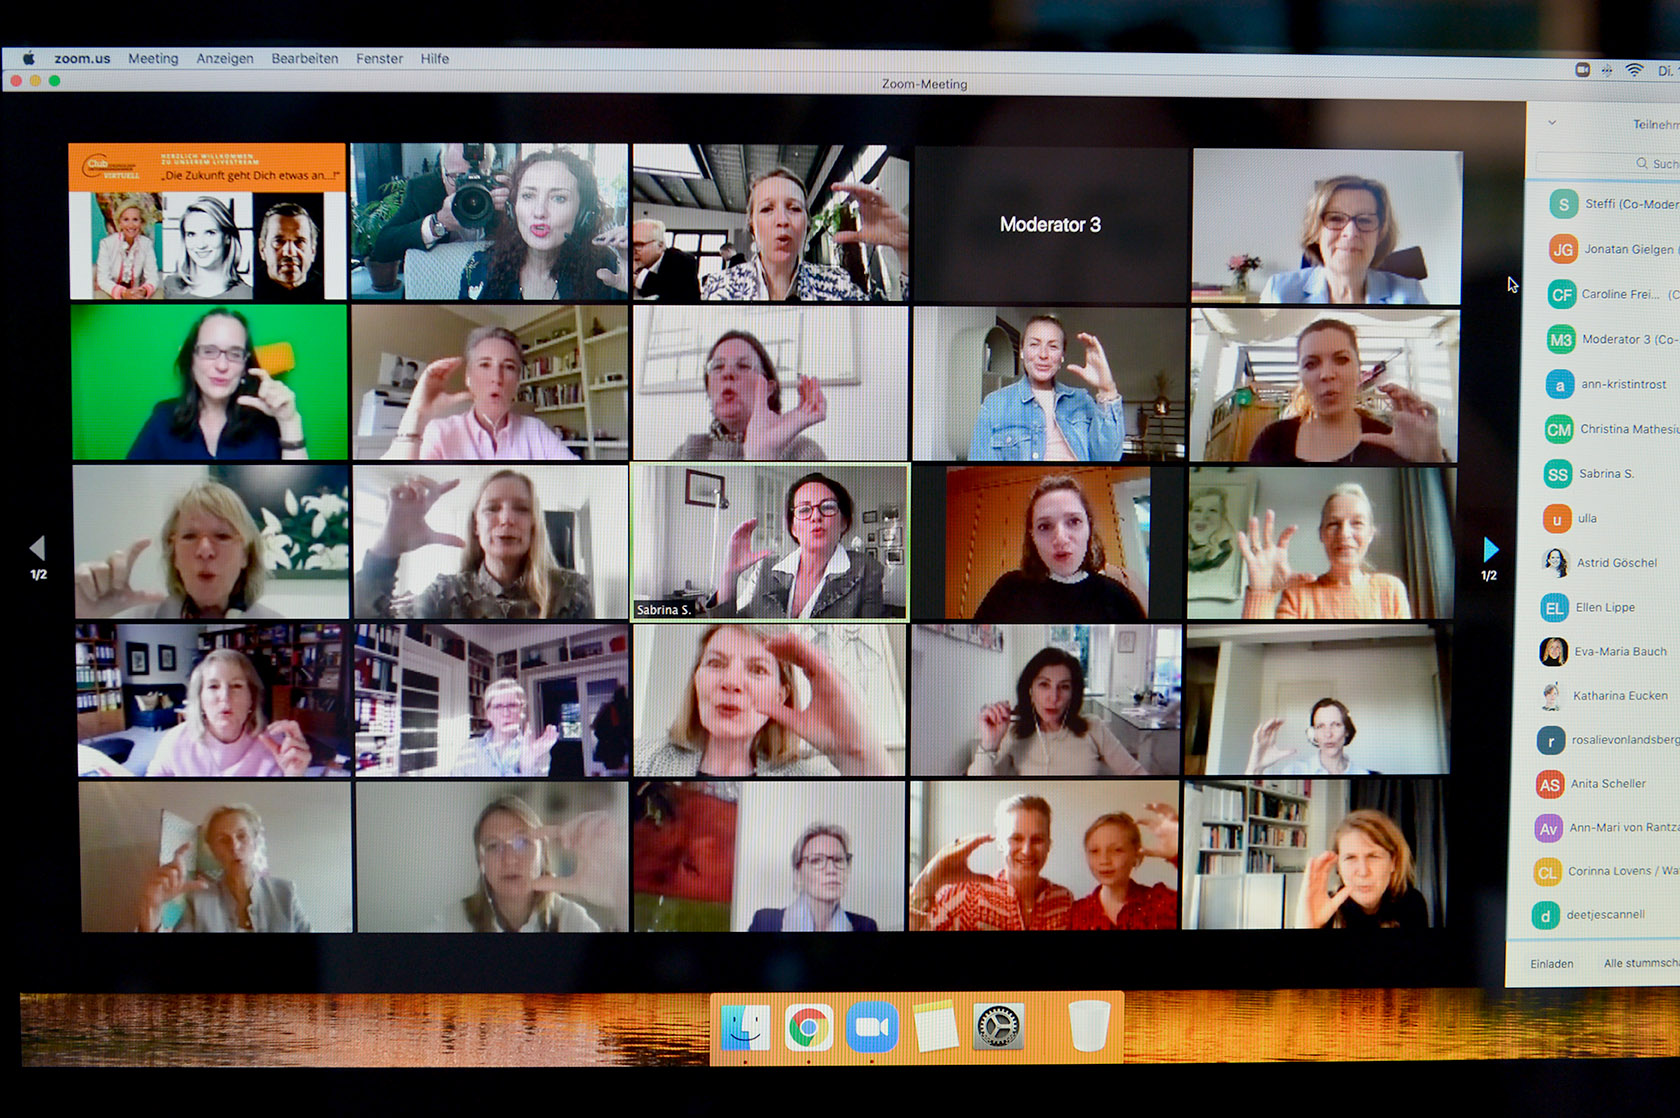Go to the previous gallery page arrow

(38, 548)
